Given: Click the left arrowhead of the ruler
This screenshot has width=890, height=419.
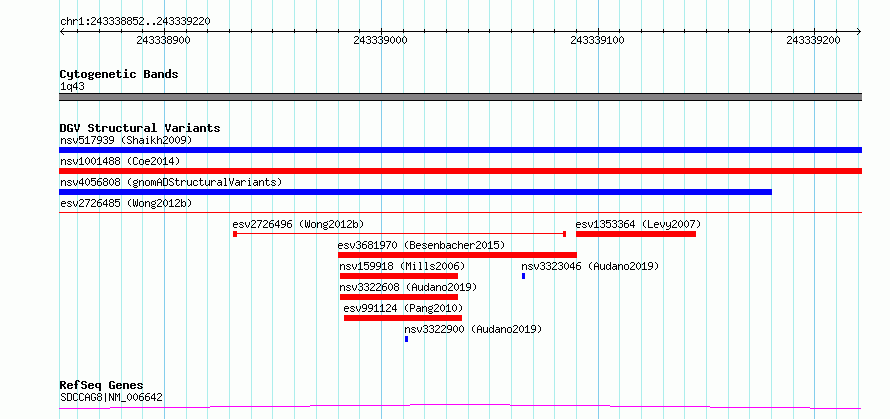Looking at the screenshot, I should coord(62,32).
